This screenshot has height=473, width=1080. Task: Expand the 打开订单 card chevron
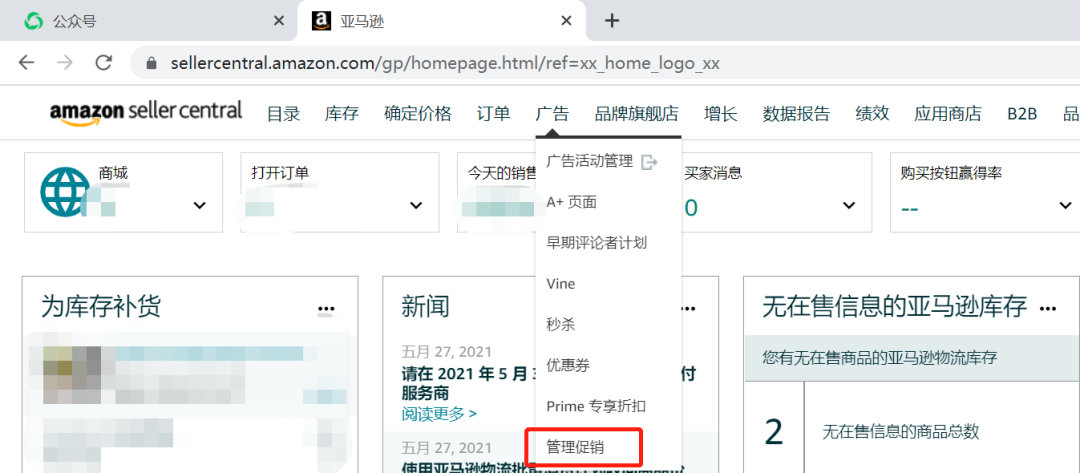[416, 205]
